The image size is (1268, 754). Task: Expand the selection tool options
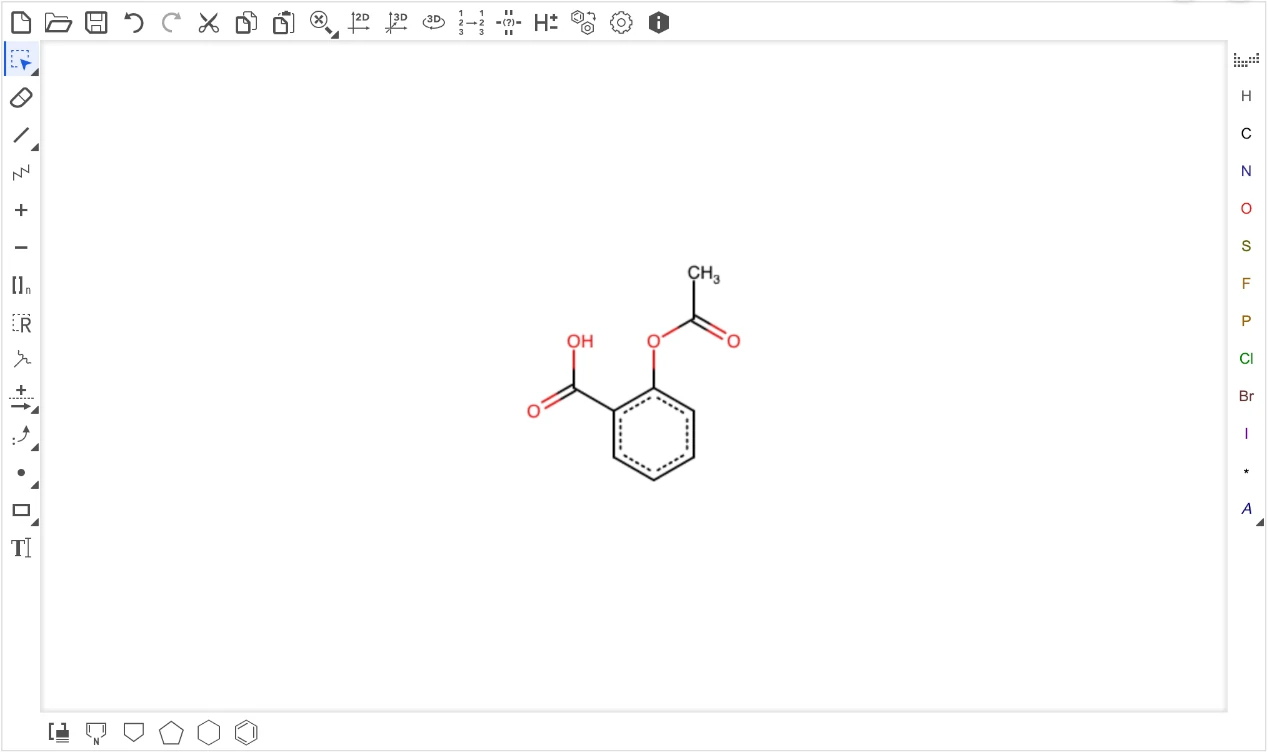click(x=33, y=70)
